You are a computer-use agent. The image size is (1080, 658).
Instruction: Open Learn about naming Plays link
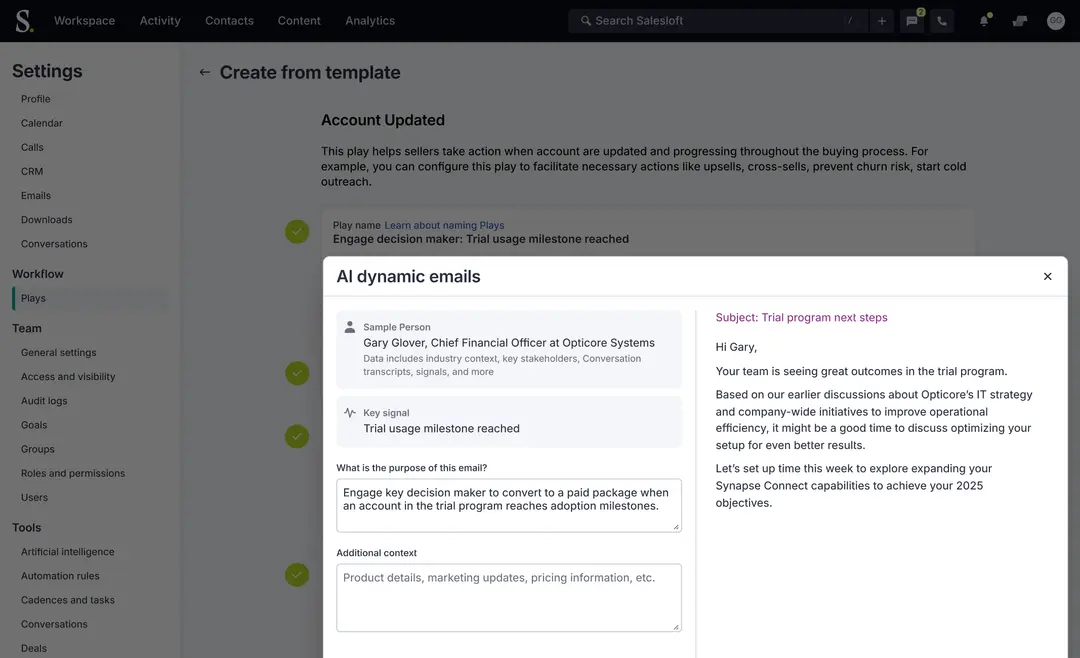pos(444,225)
